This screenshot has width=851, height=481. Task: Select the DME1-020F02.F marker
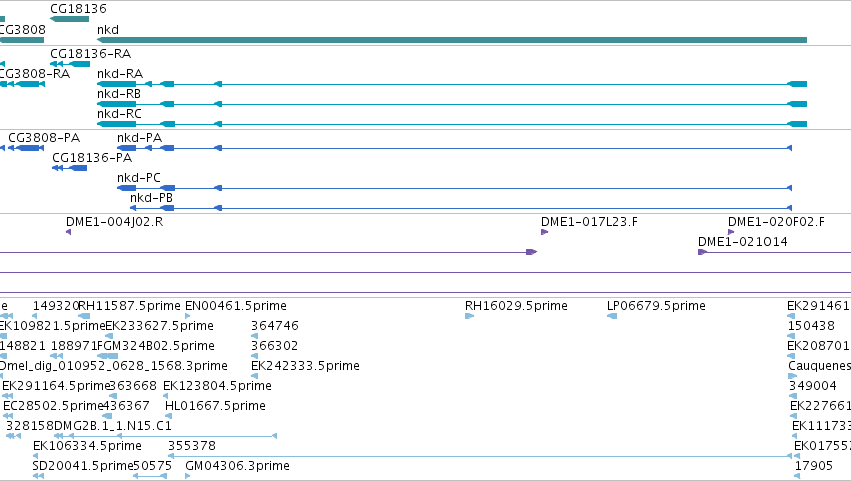(731, 232)
